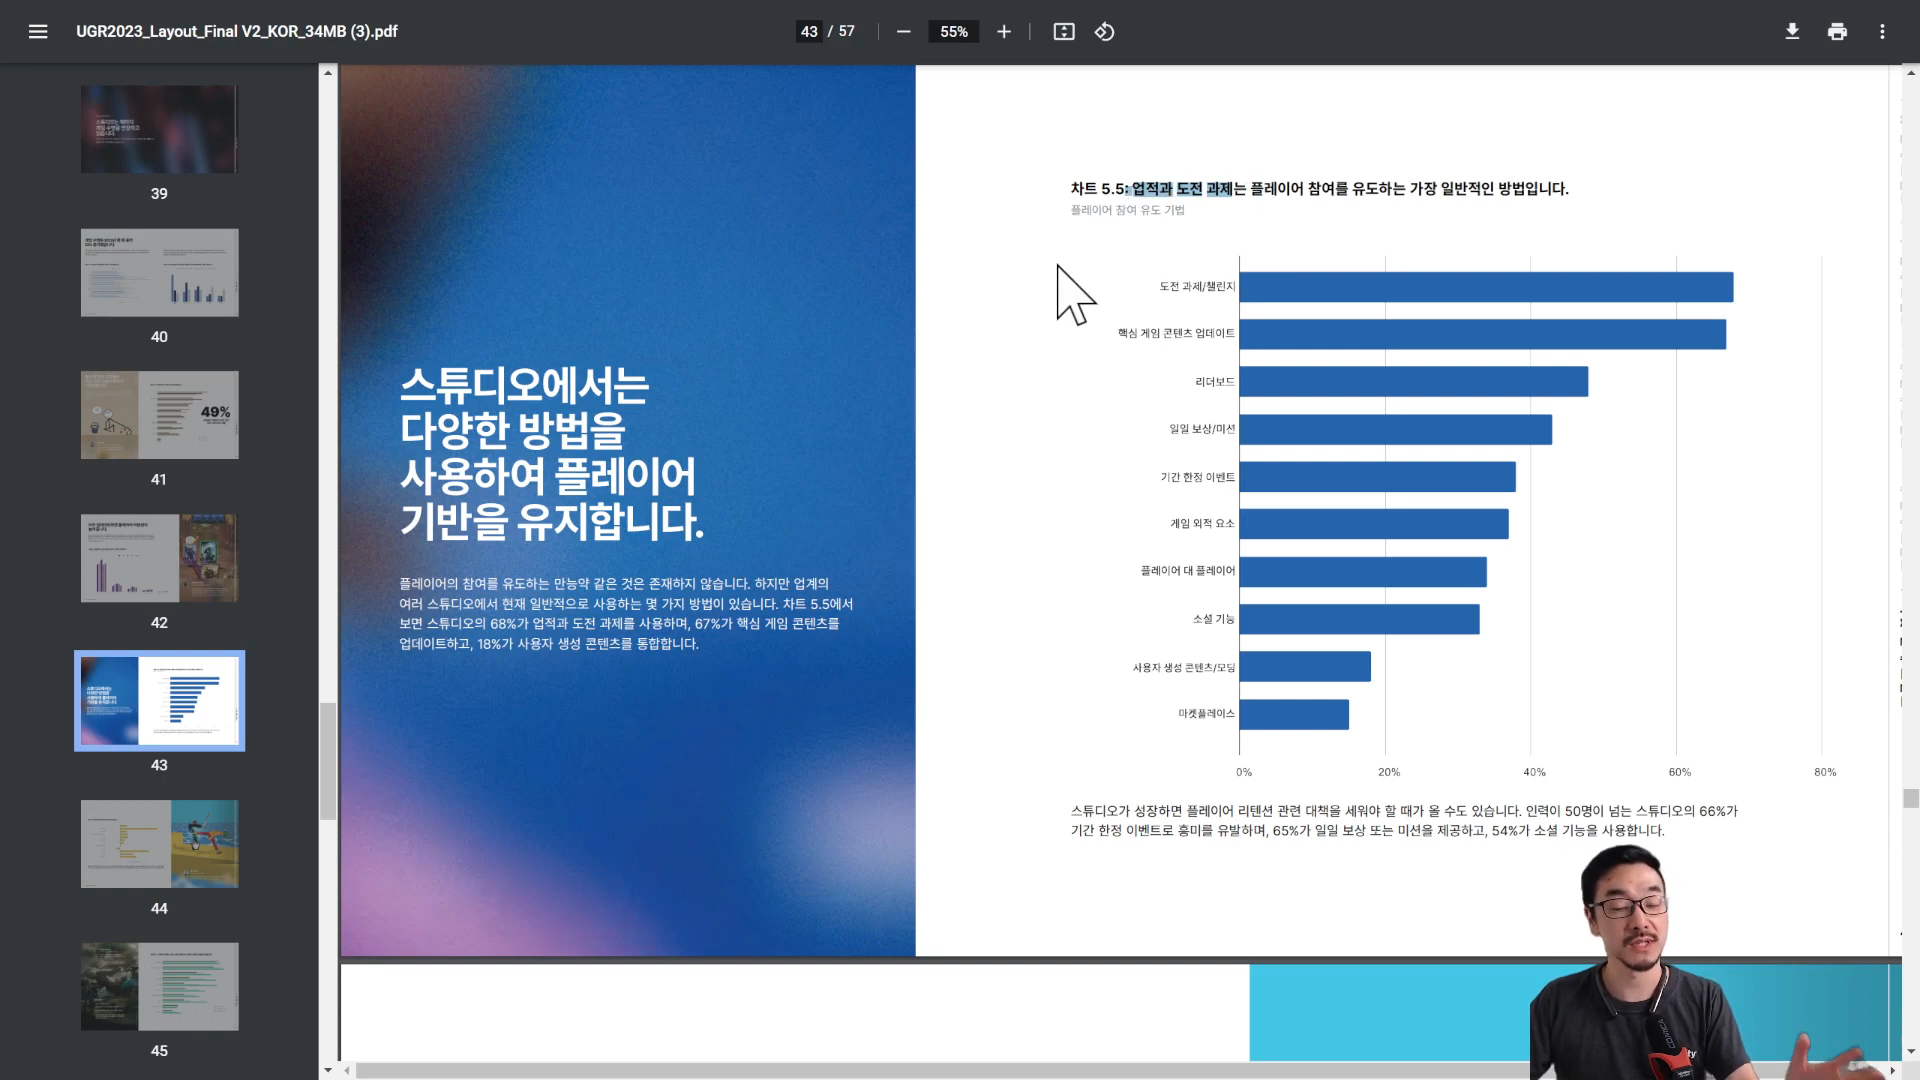
Task: Click the zoom out minus icon
Action: pos(904,32)
